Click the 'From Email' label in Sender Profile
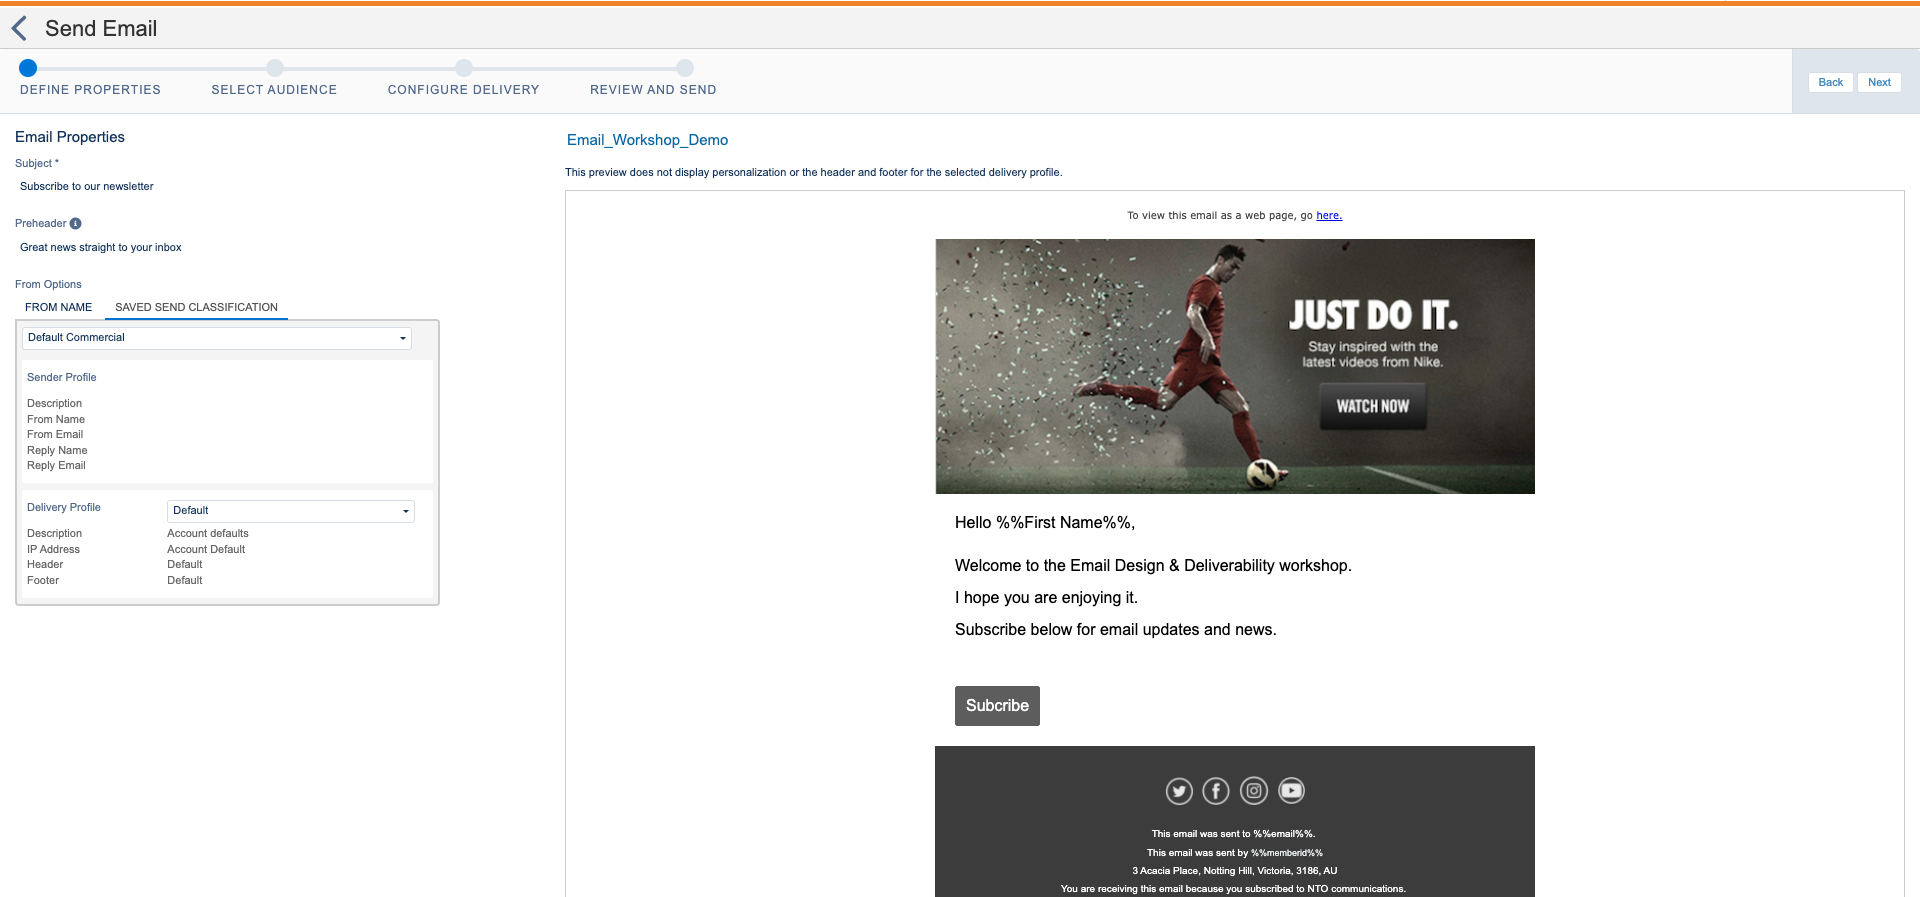Image resolution: width=1920 pixels, height=897 pixels. [x=55, y=435]
